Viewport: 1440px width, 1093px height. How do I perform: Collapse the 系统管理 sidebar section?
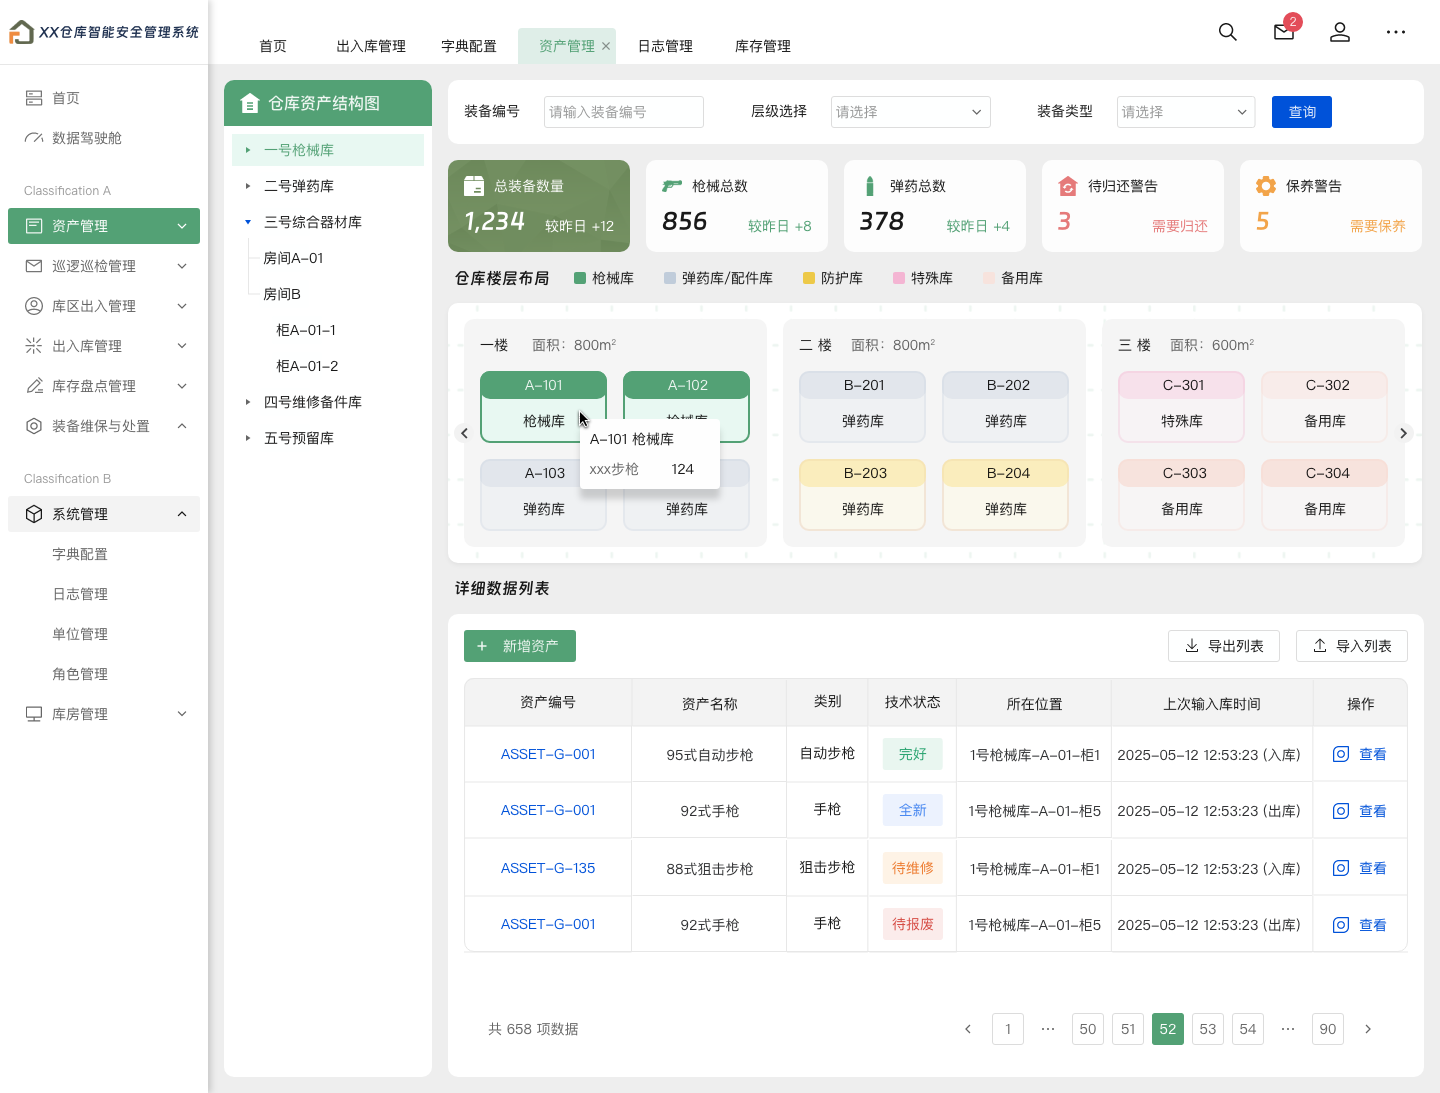182,514
